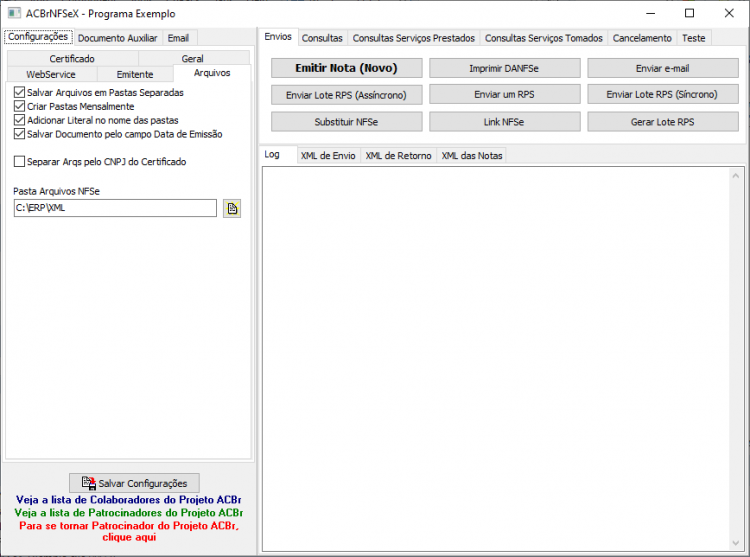Open the Email tab

click(178, 38)
